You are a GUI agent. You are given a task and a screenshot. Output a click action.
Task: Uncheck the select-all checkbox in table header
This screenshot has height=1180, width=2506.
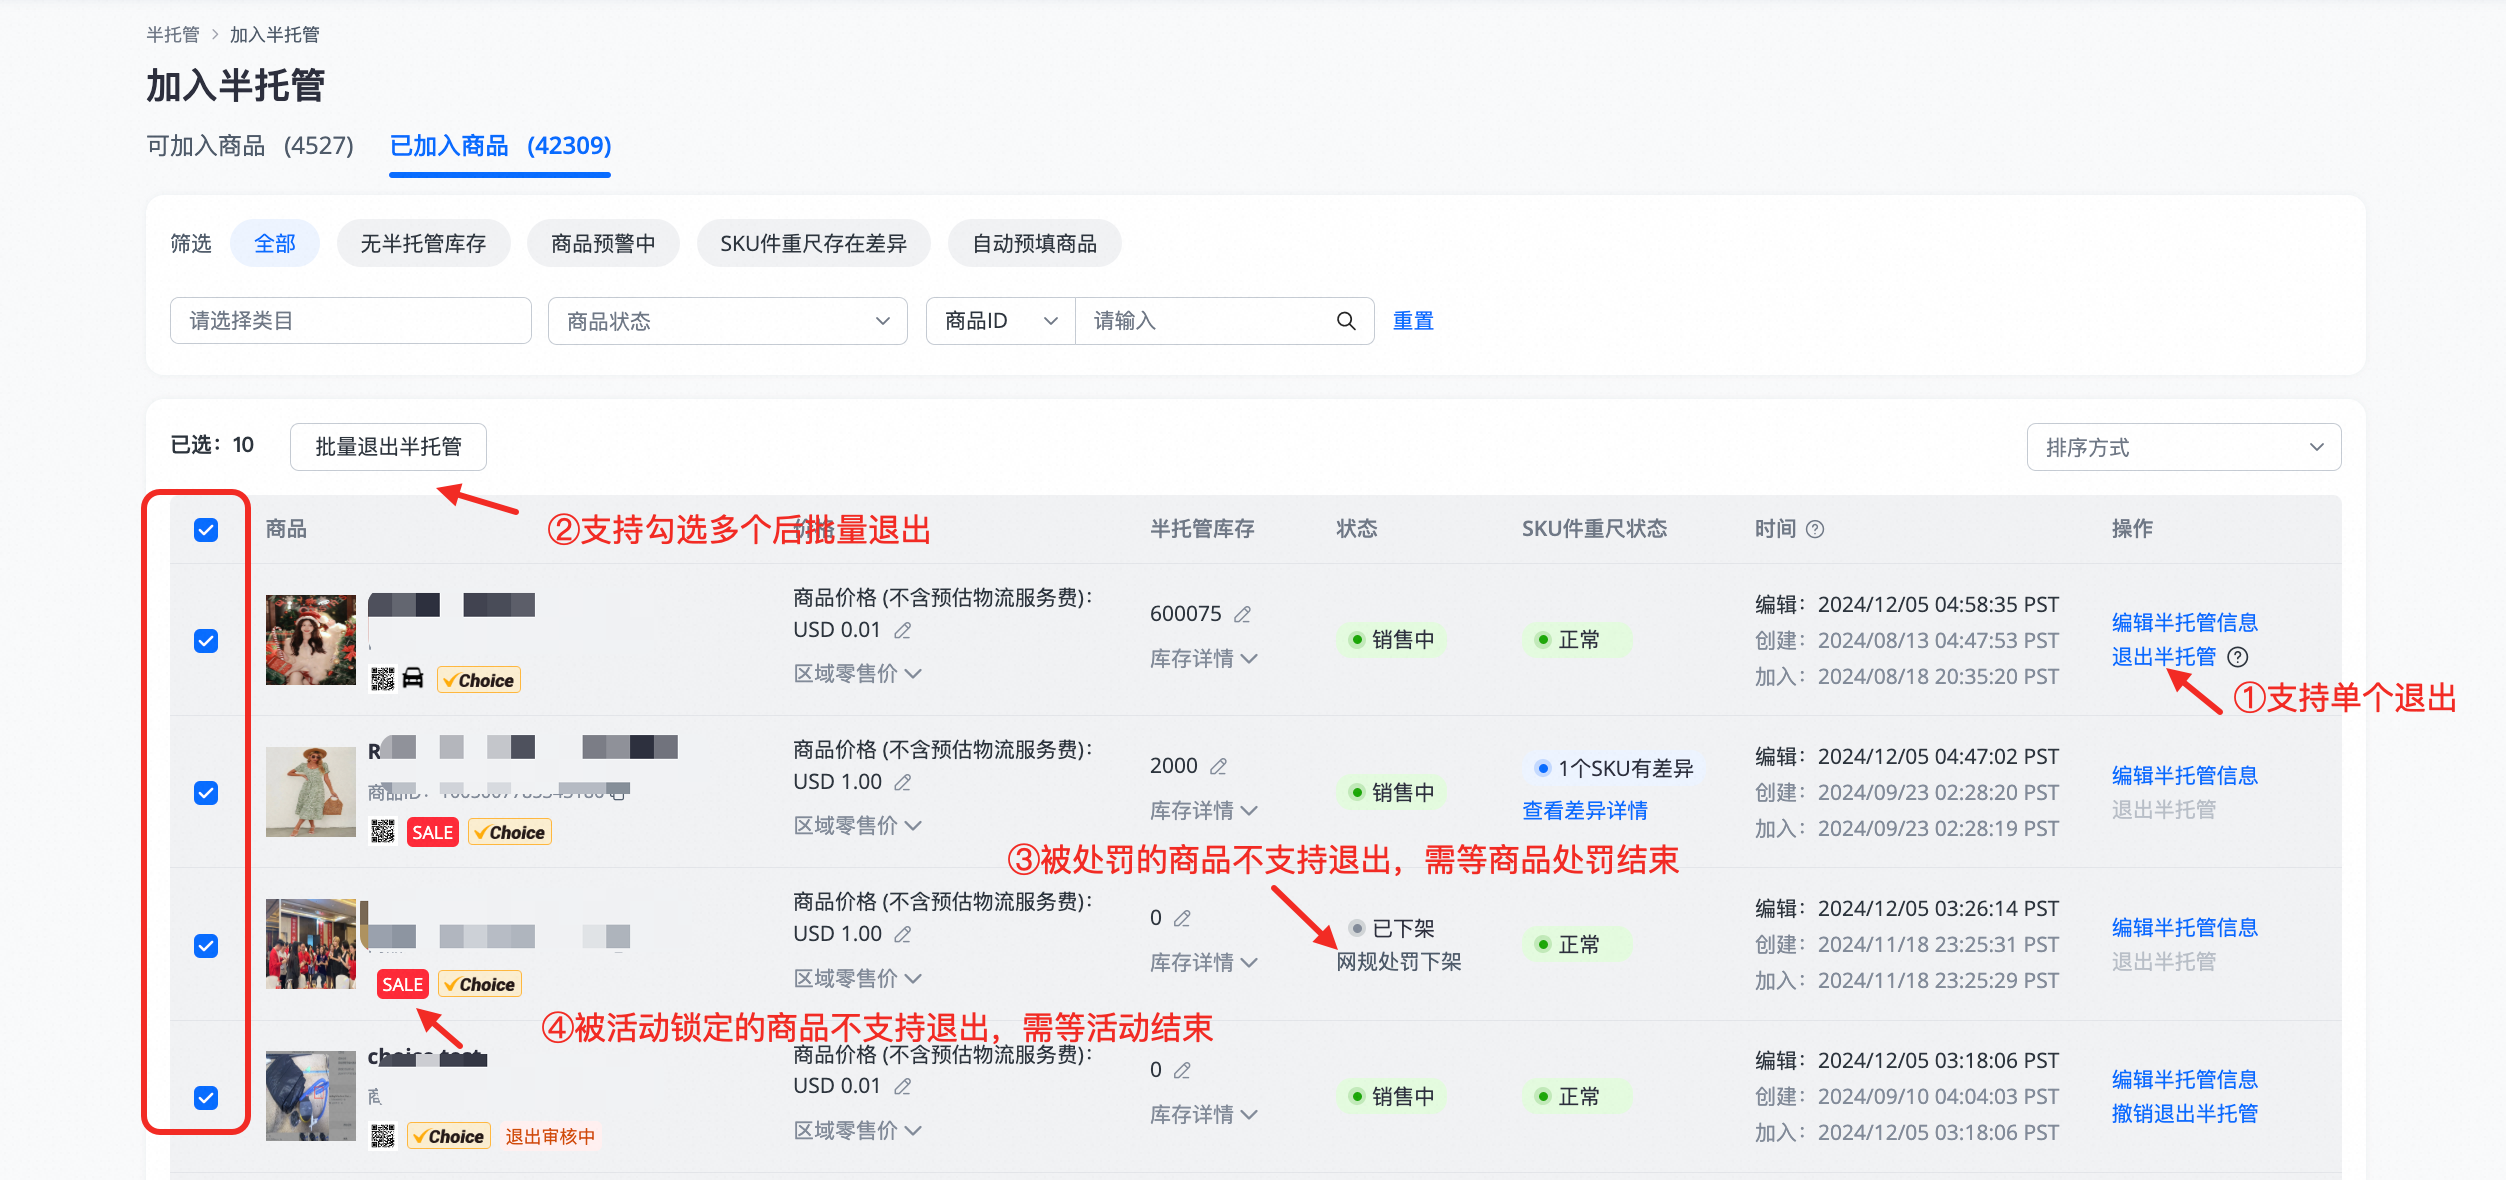[x=206, y=530]
